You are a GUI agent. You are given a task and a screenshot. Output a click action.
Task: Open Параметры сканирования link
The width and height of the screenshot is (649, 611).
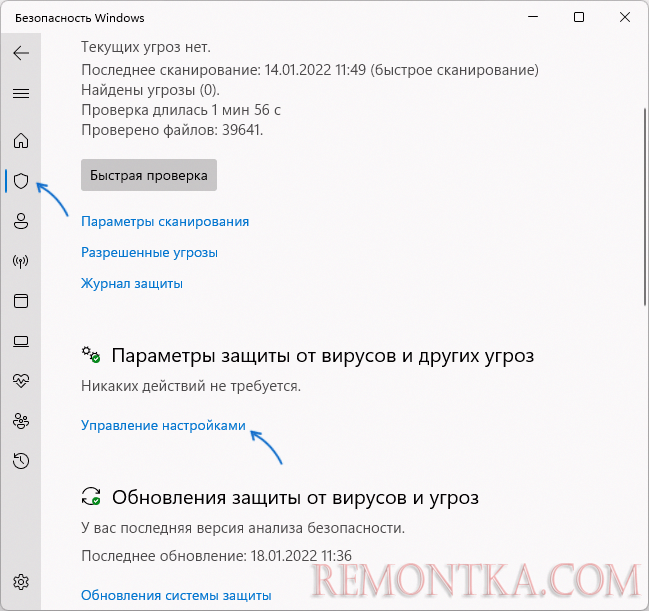point(165,221)
